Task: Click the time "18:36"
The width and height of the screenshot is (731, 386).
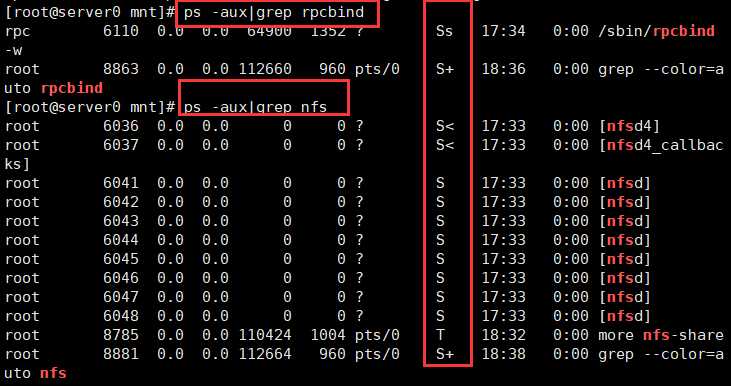Action: pyautogui.click(x=503, y=69)
